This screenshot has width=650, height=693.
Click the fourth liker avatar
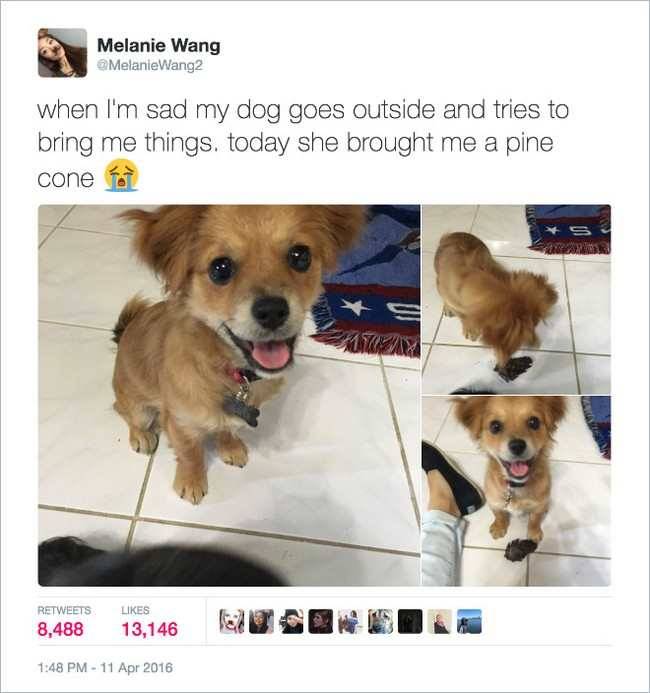(x=320, y=621)
